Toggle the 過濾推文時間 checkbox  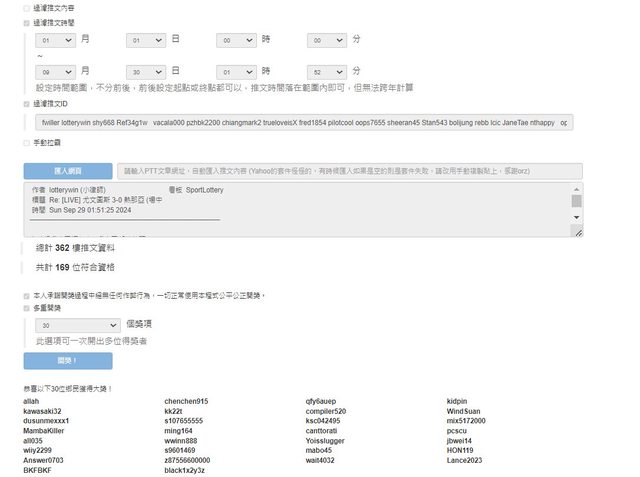pyautogui.click(x=26, y=21)
